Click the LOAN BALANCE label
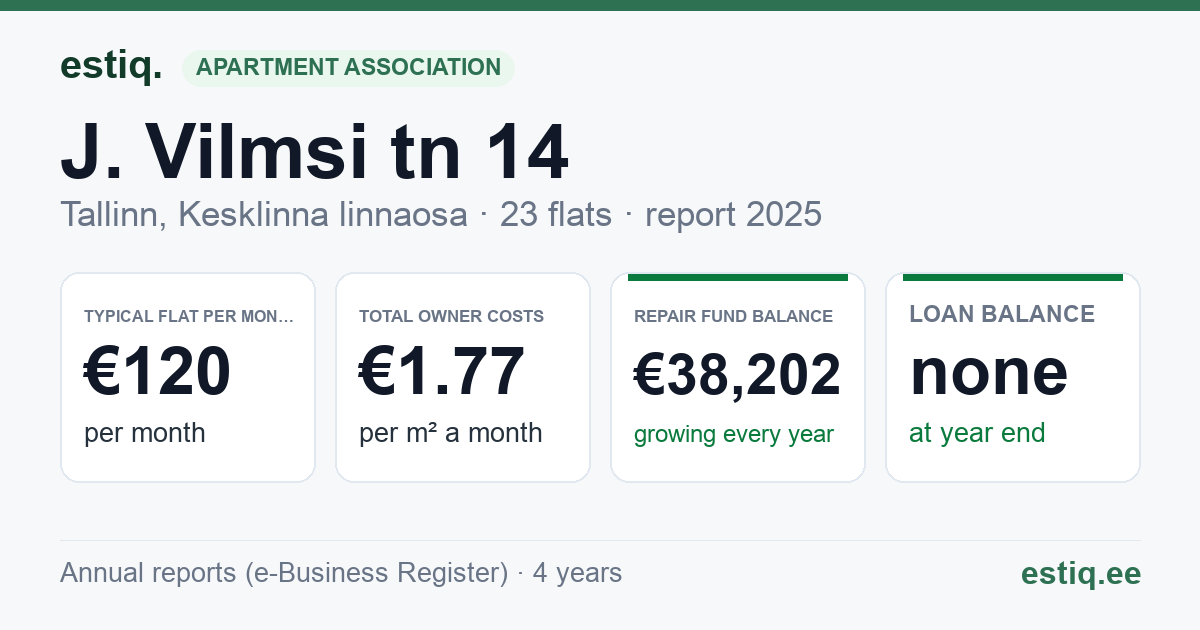This screenshot has height=630, width=1200. click(1001, 314)
